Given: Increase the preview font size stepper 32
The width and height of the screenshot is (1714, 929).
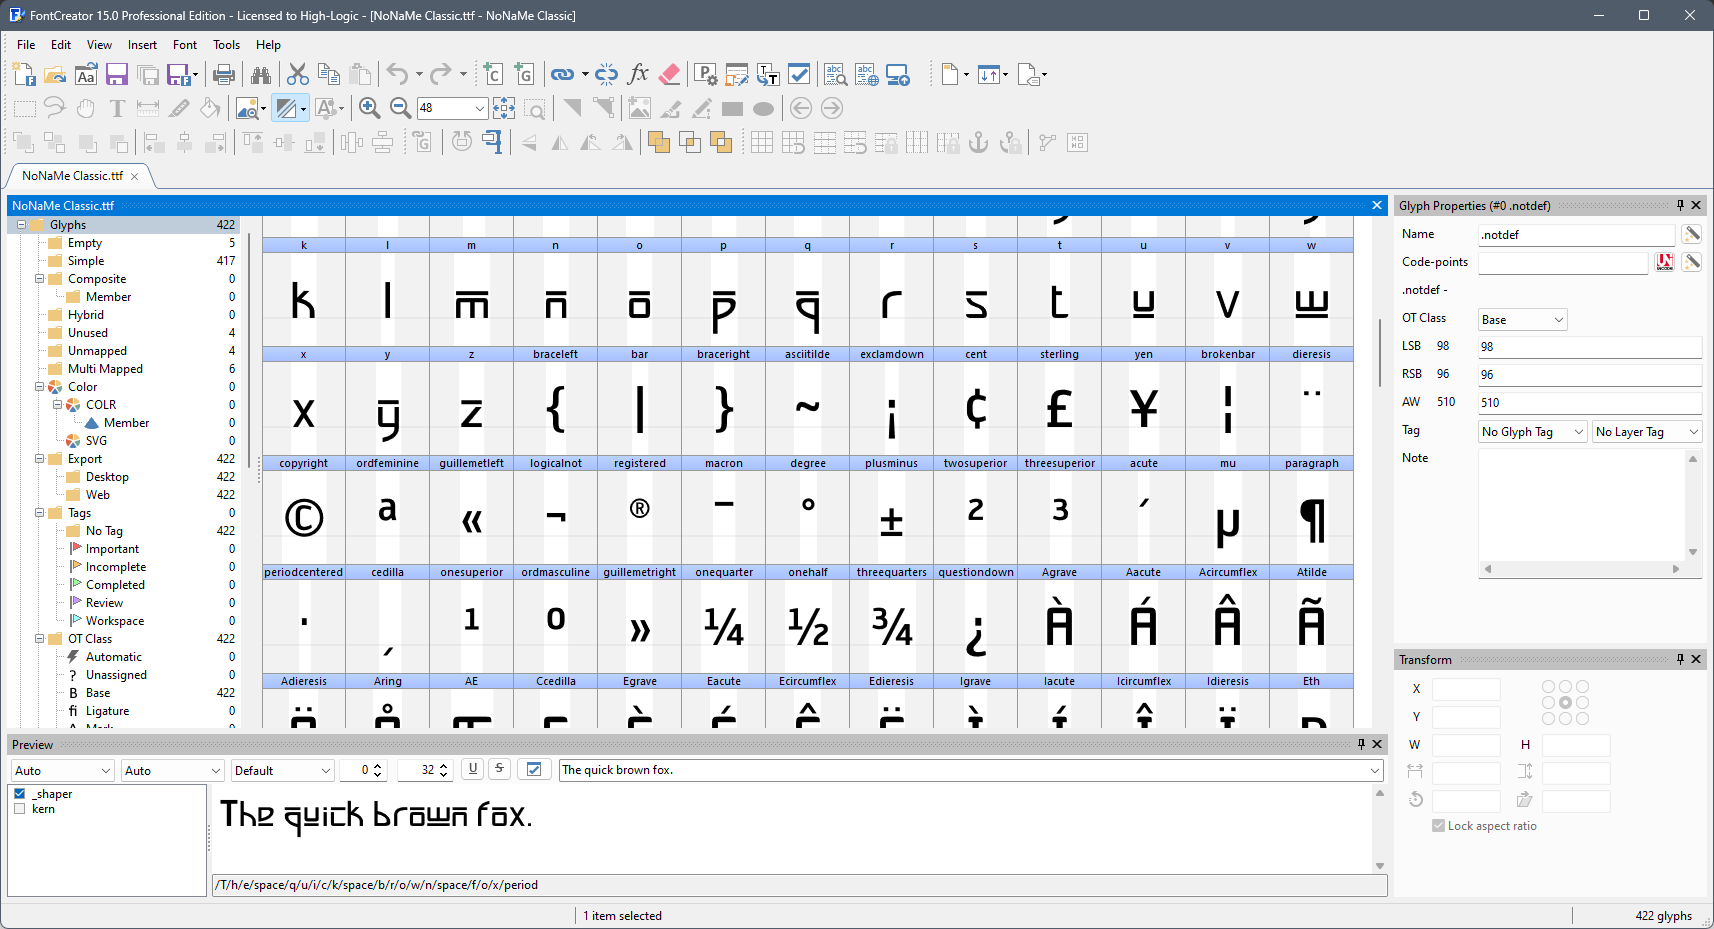Looking at the screenshot, I should 444,766.
